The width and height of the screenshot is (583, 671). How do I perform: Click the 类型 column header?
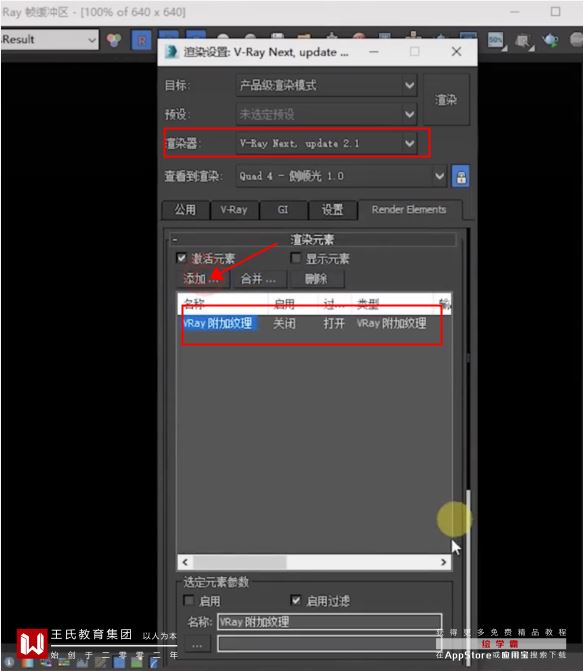pos(392,304)
